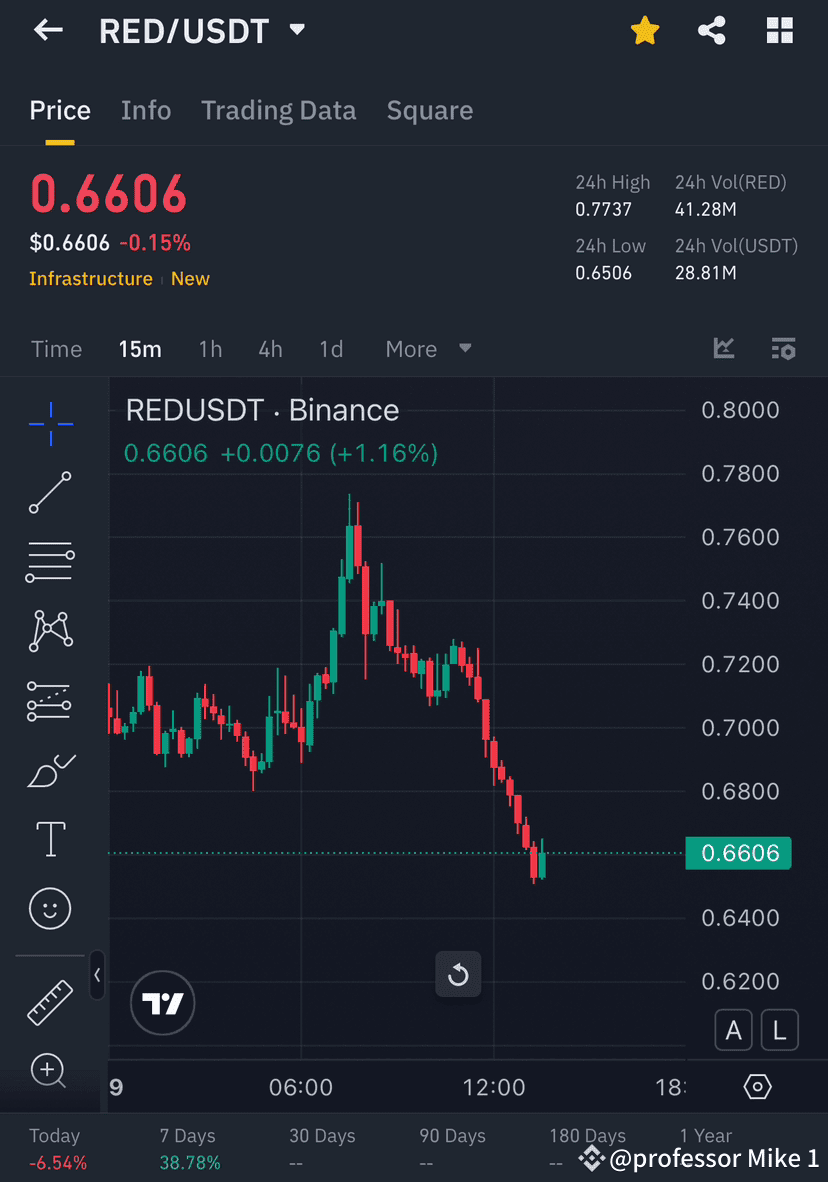The width and height of the screenshot is (828, 1182).
Task: Open the zoom magnifier tool
Action: pyautogui.click(x=50, y=1070)
